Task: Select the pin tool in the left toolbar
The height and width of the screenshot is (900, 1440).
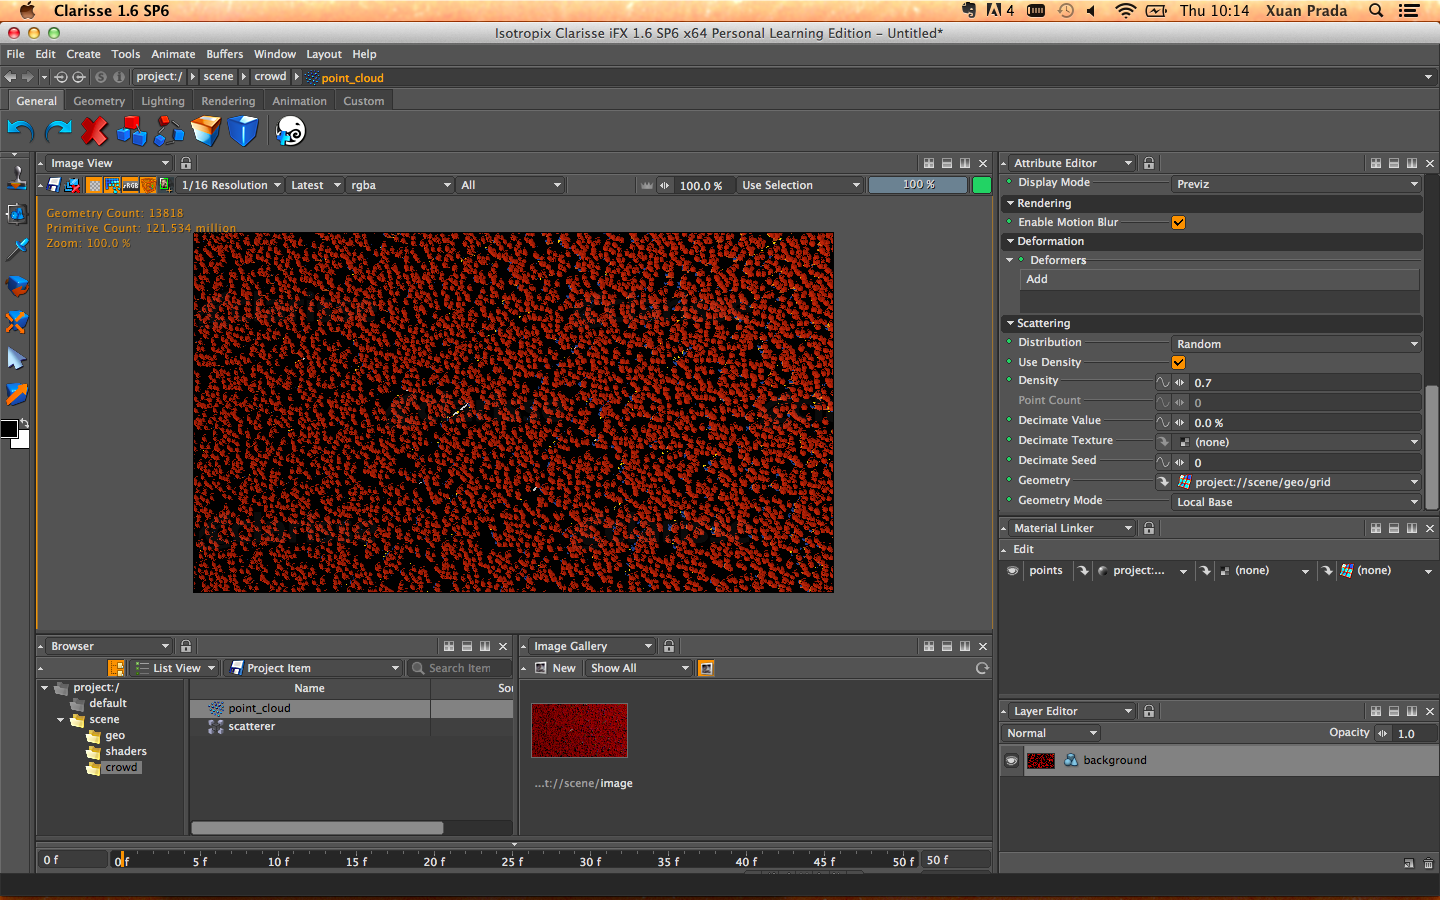Action: pos(17,248)
